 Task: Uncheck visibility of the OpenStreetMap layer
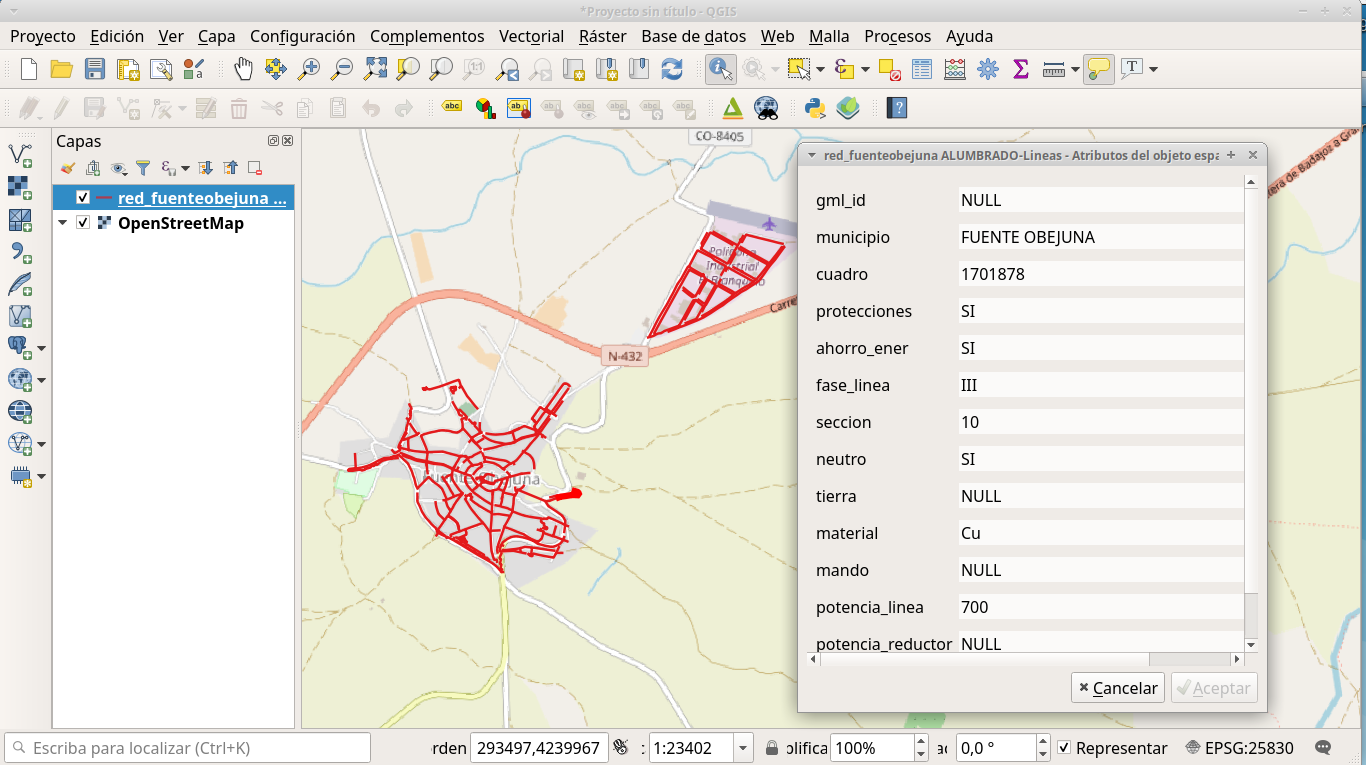point(84,223)
